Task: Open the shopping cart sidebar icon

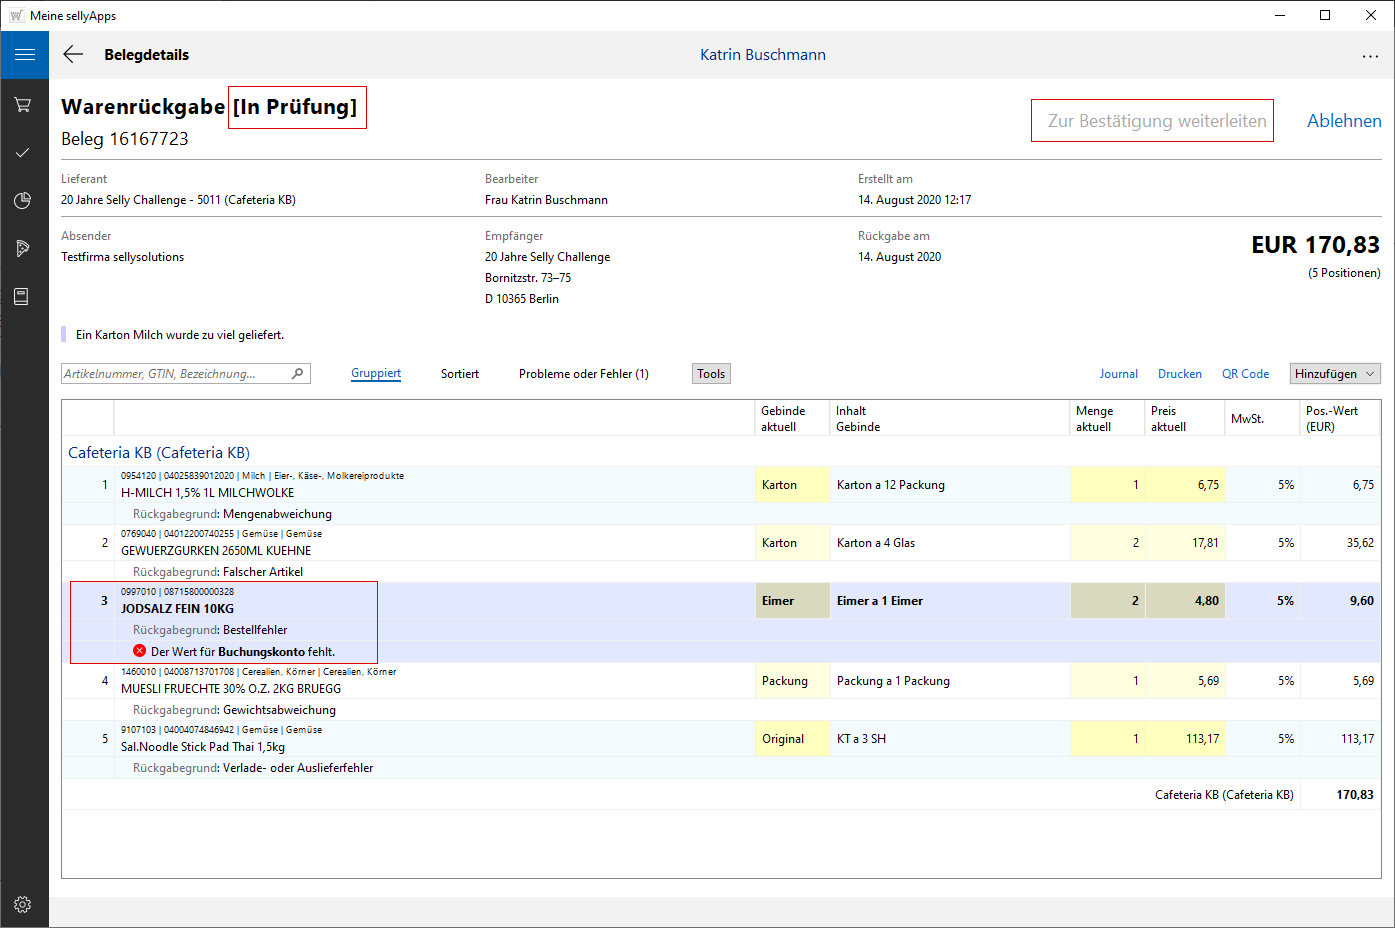Action: click(23, 104)
